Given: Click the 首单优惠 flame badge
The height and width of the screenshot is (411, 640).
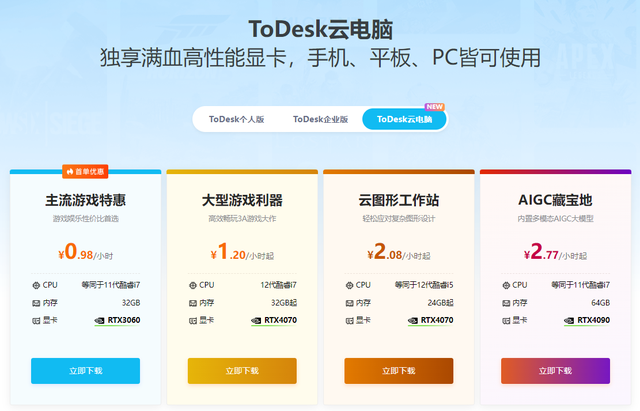Looking at the screenshot, I should pos(85,171).
